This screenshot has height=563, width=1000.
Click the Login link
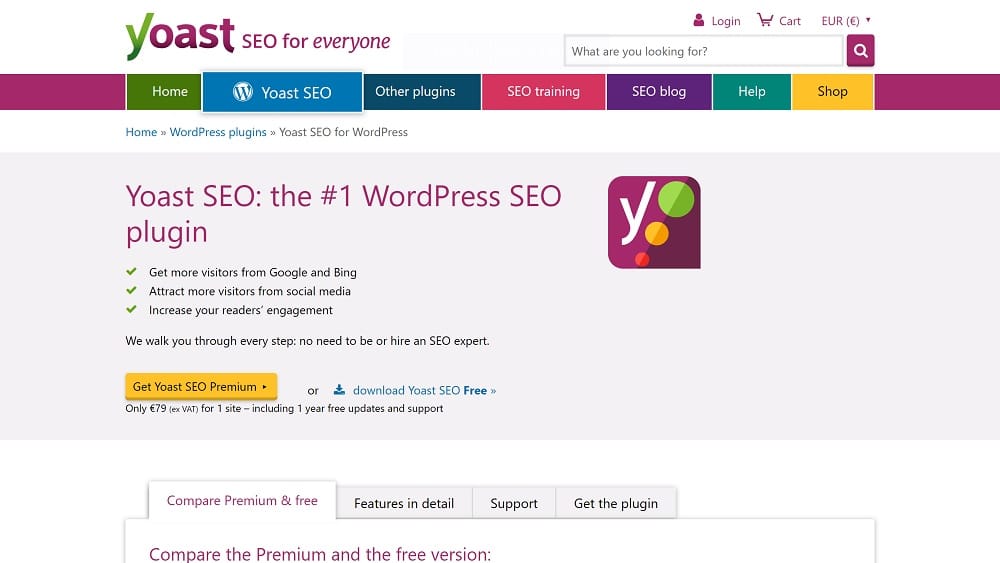pyautogui.click(x=726, y=21)
